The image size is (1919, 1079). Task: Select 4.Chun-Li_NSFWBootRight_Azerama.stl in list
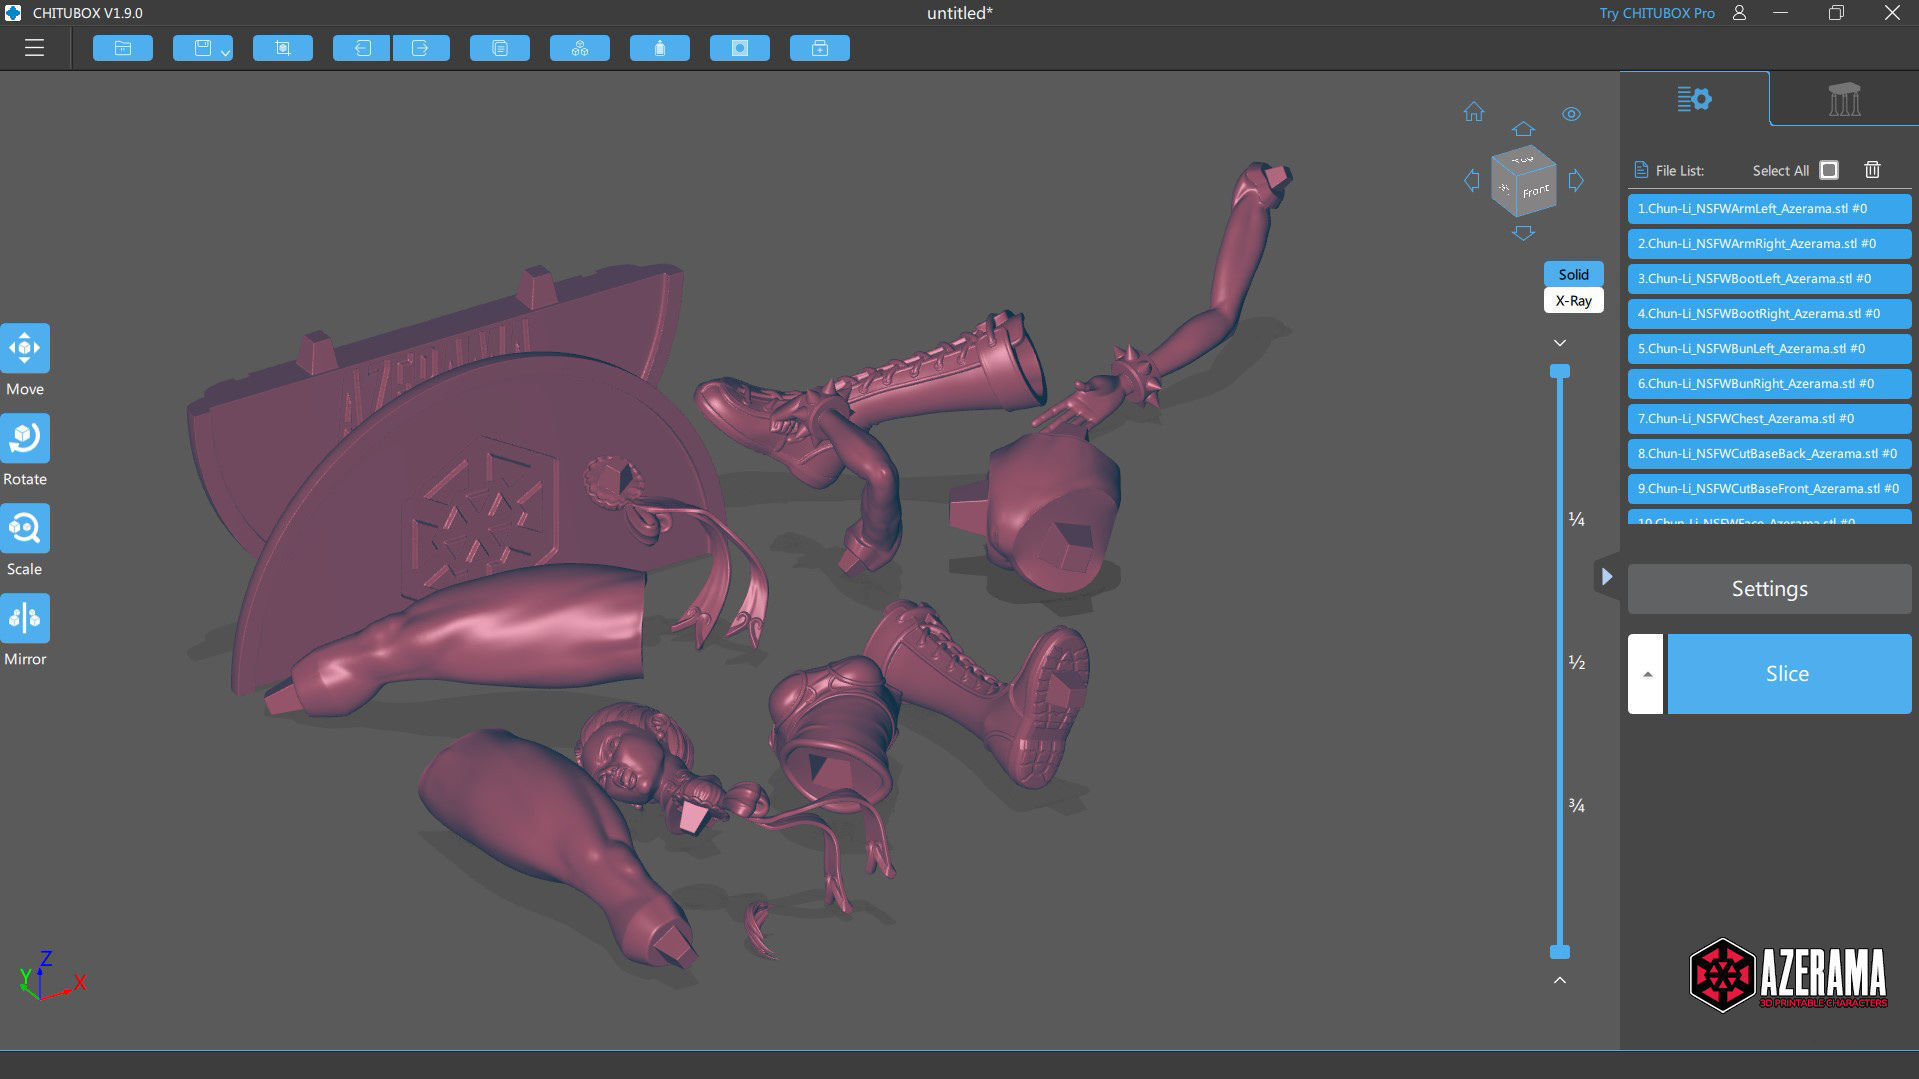click(x=1769, y=314)
